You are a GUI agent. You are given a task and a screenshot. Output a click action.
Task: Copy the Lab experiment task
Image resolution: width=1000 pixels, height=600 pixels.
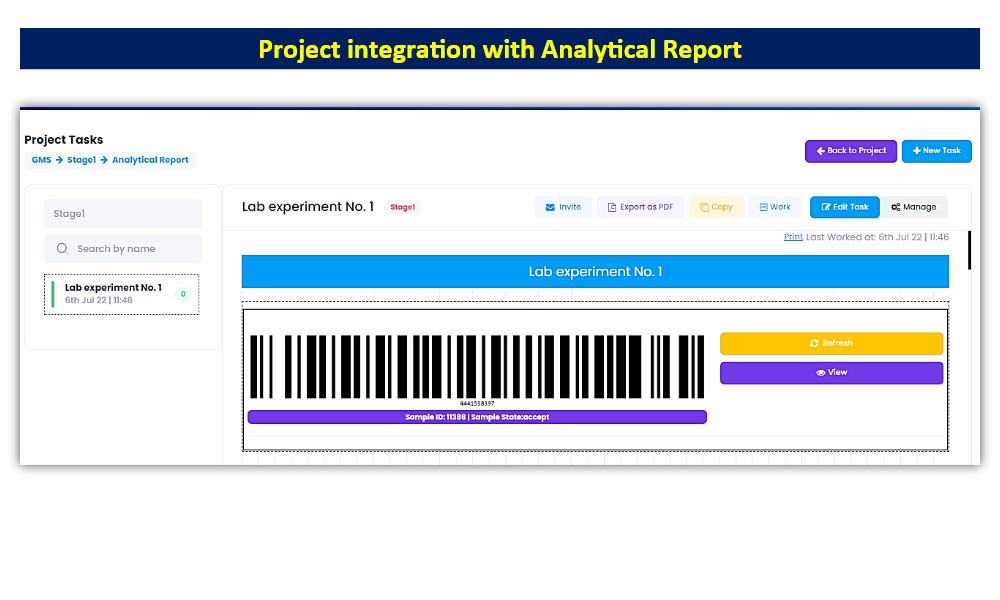(716, 207)
